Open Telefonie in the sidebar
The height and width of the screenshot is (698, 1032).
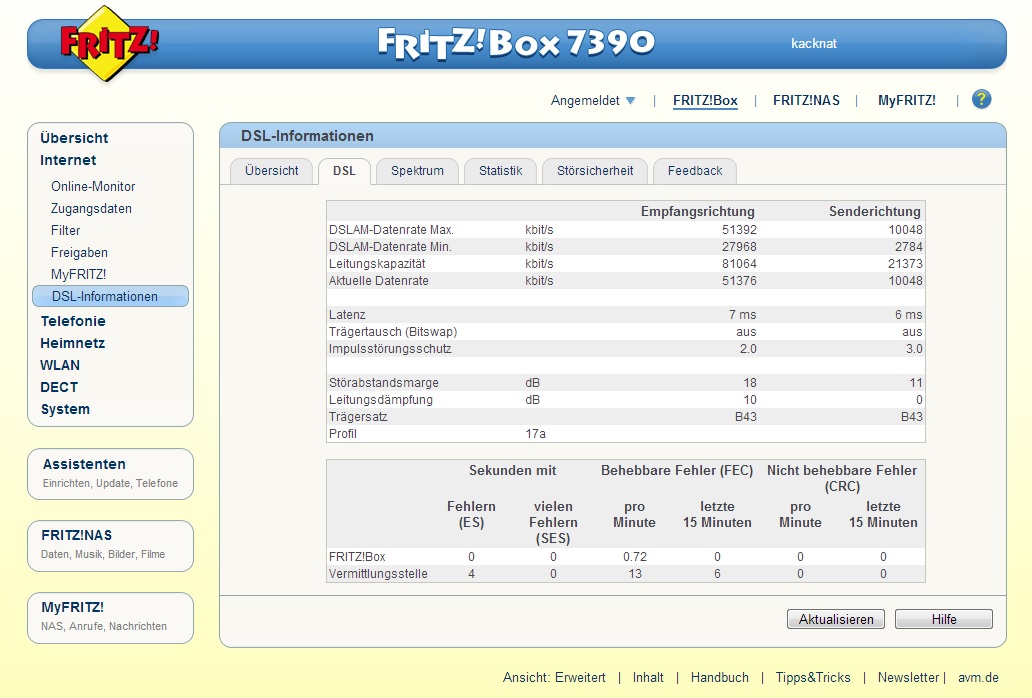[72, 321]
